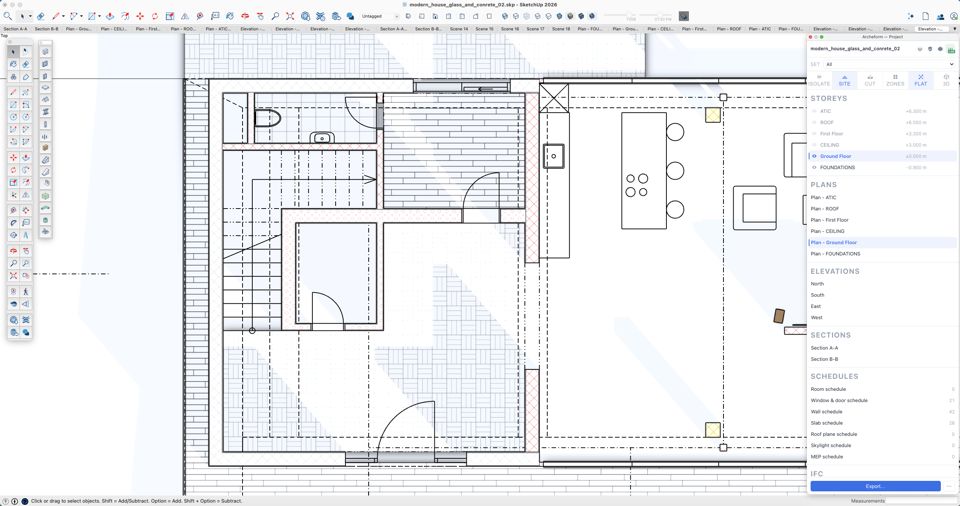Select the X-ray face style icon
The width and height of the screenshot is (960, 506).
[x=505, y=16]
